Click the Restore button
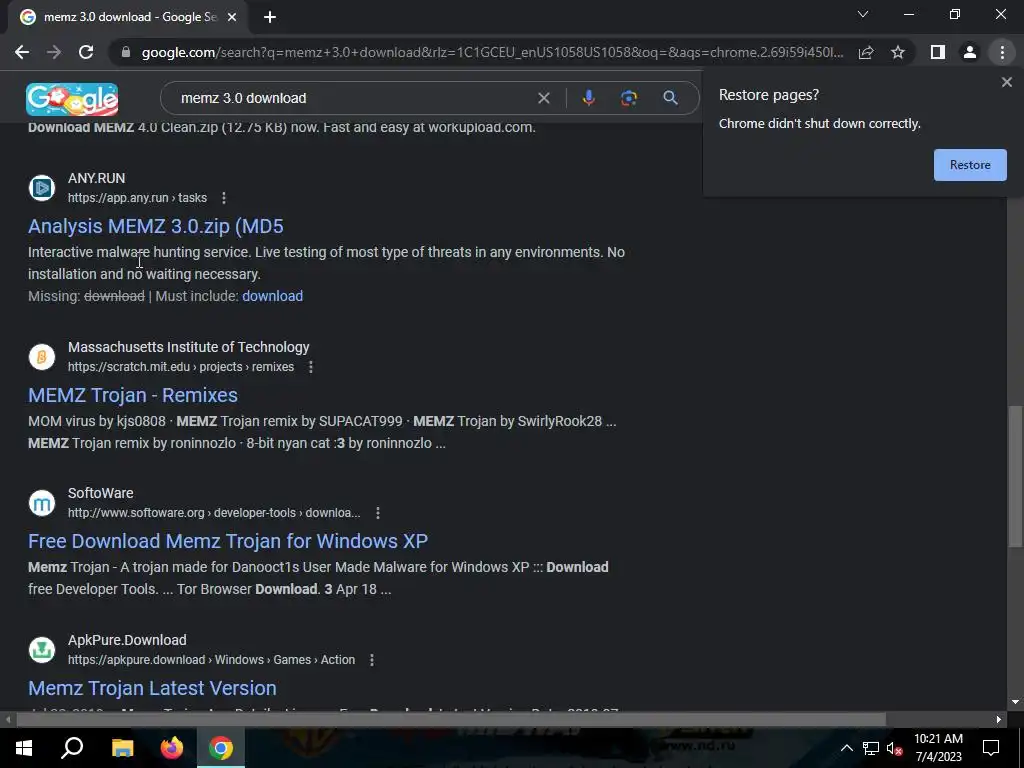This screenshot has width=1024, height=768. tap(970, 165)
